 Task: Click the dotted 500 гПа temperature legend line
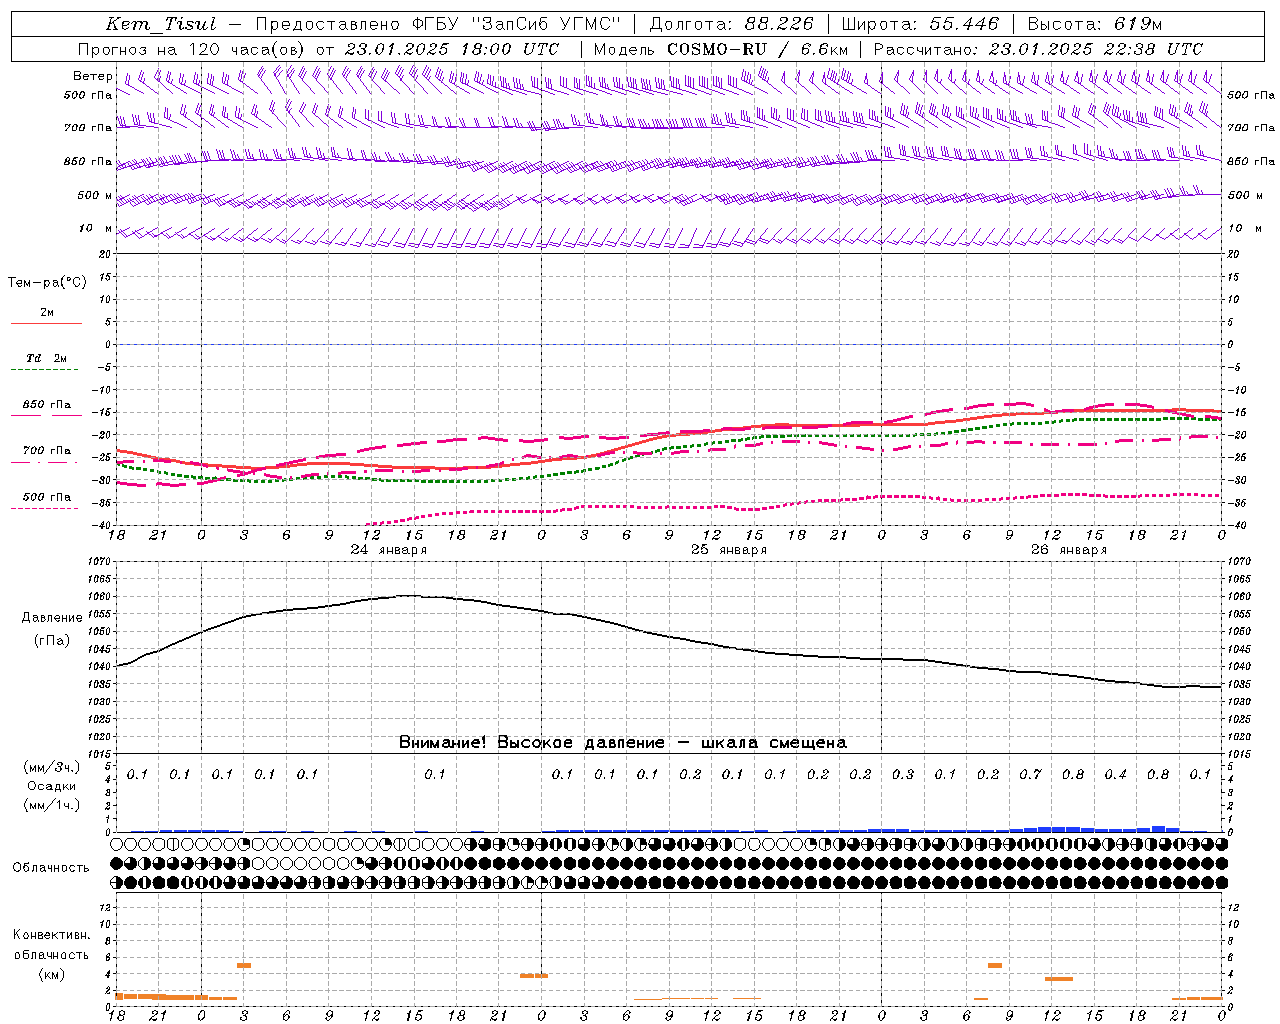click(46, 508)
